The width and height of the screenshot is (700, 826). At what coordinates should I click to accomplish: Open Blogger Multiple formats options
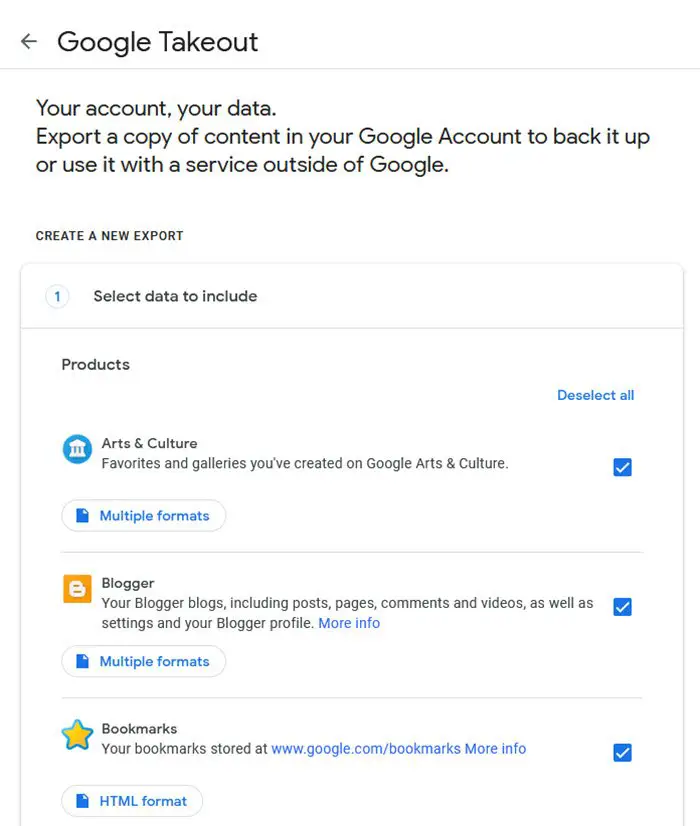coord(144,661)
